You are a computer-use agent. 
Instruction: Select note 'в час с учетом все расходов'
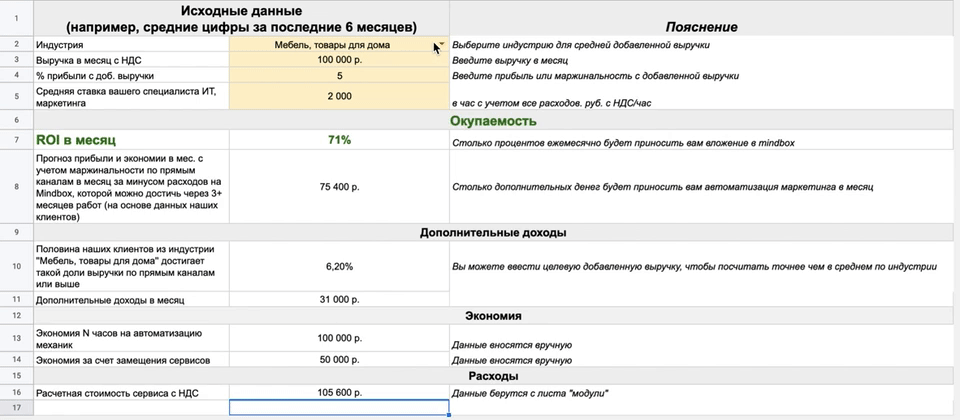(552, 103)
